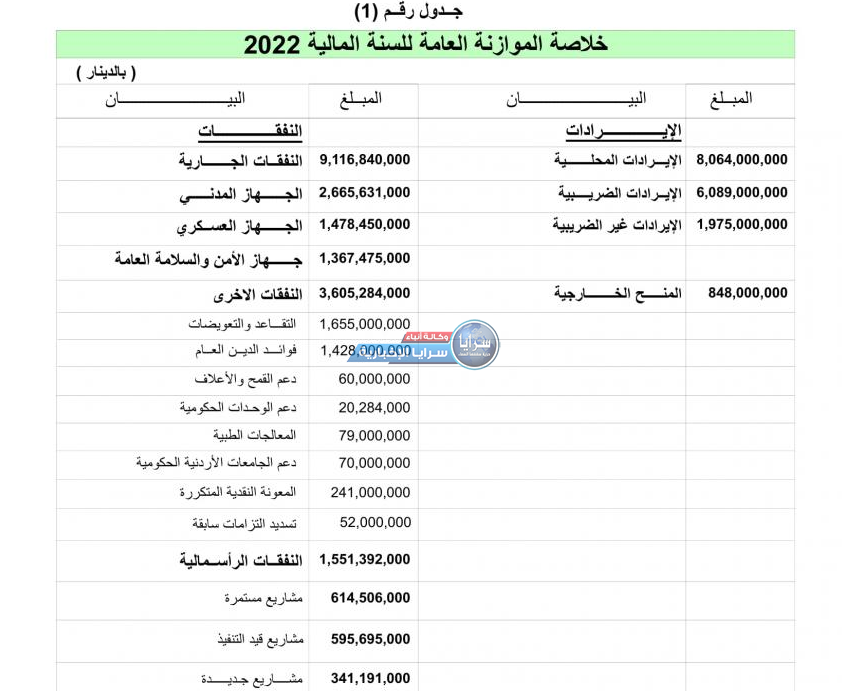The image size is (842, 691).
Task: Select the 1,551,392,000 capital expenditures amount
Action: pyautogui.click(x=365, y=560)
